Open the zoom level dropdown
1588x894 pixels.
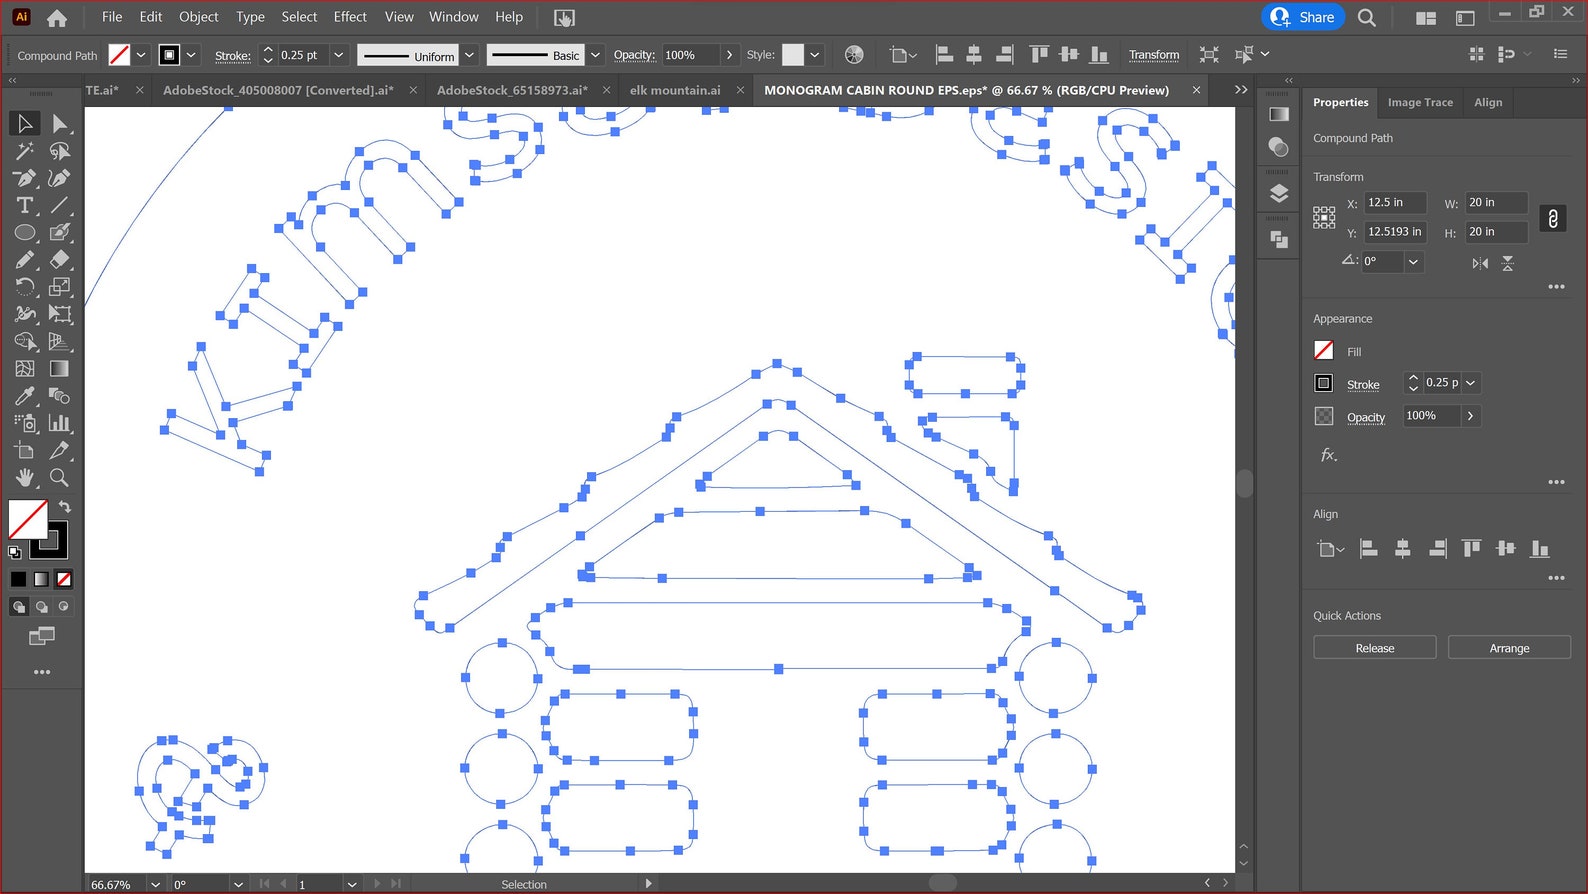coord(156,884)
